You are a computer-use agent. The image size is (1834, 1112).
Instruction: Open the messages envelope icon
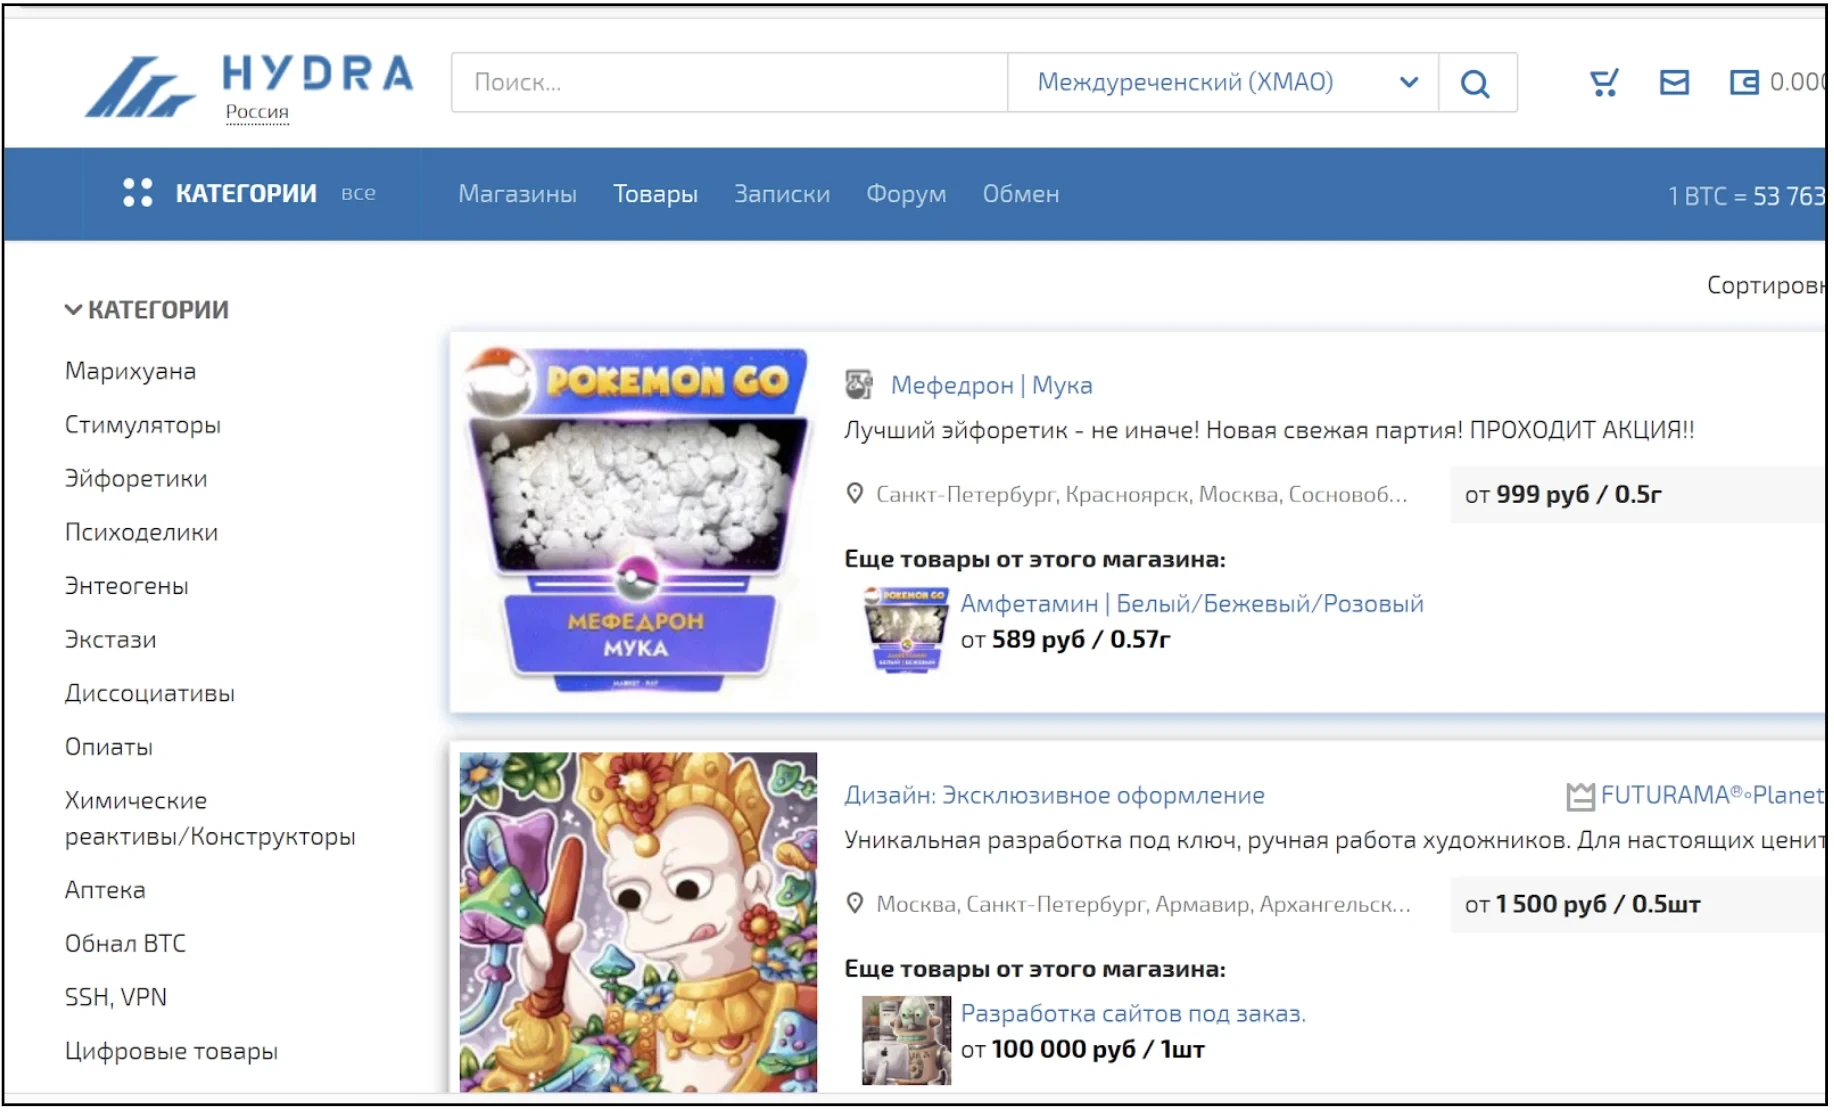(1674, 82)
